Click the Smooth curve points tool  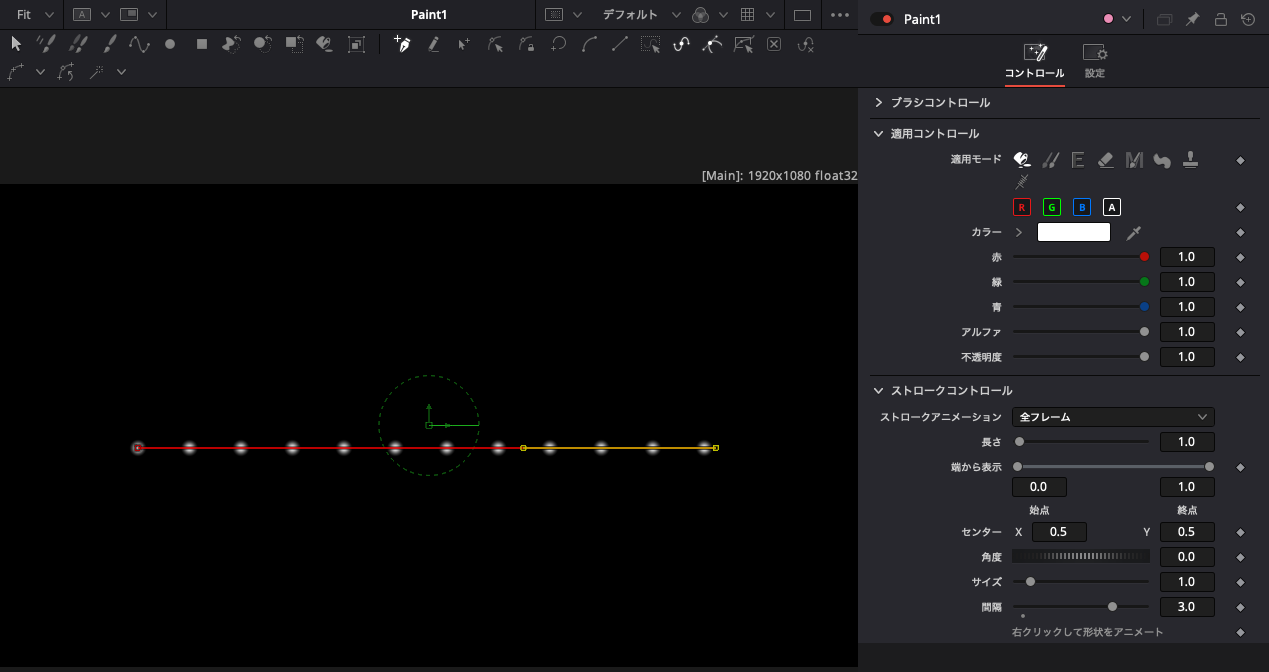point(589,44)
